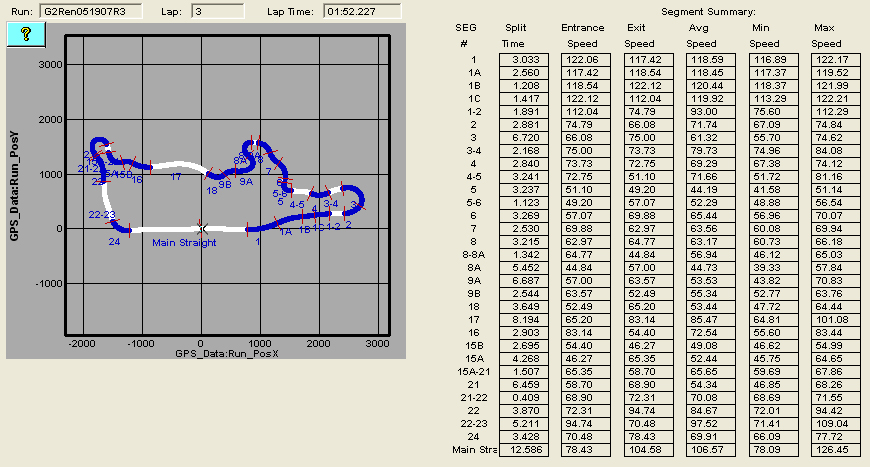Click the yellow question mark help button
This screenshot has width=870, height=467.
tap(27, 33)
